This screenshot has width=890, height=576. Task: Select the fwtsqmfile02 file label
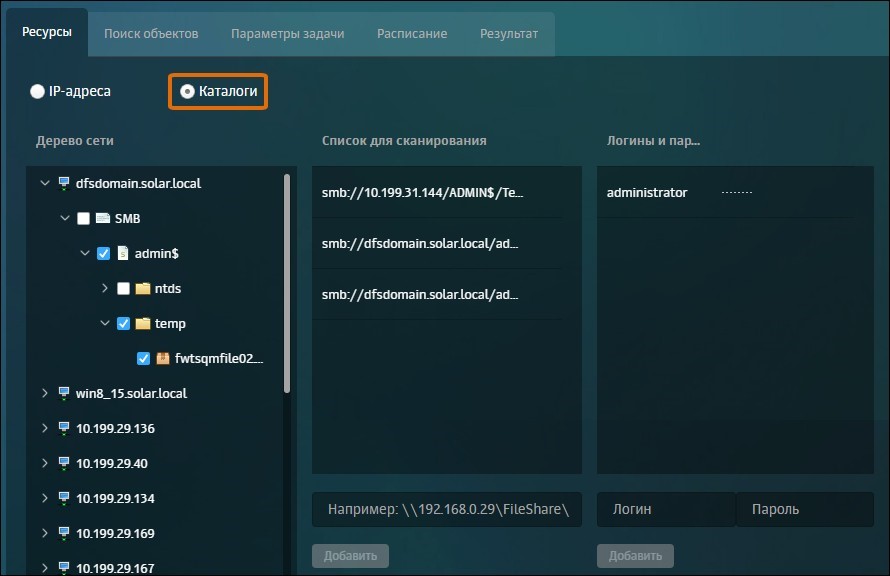[219, 359]
